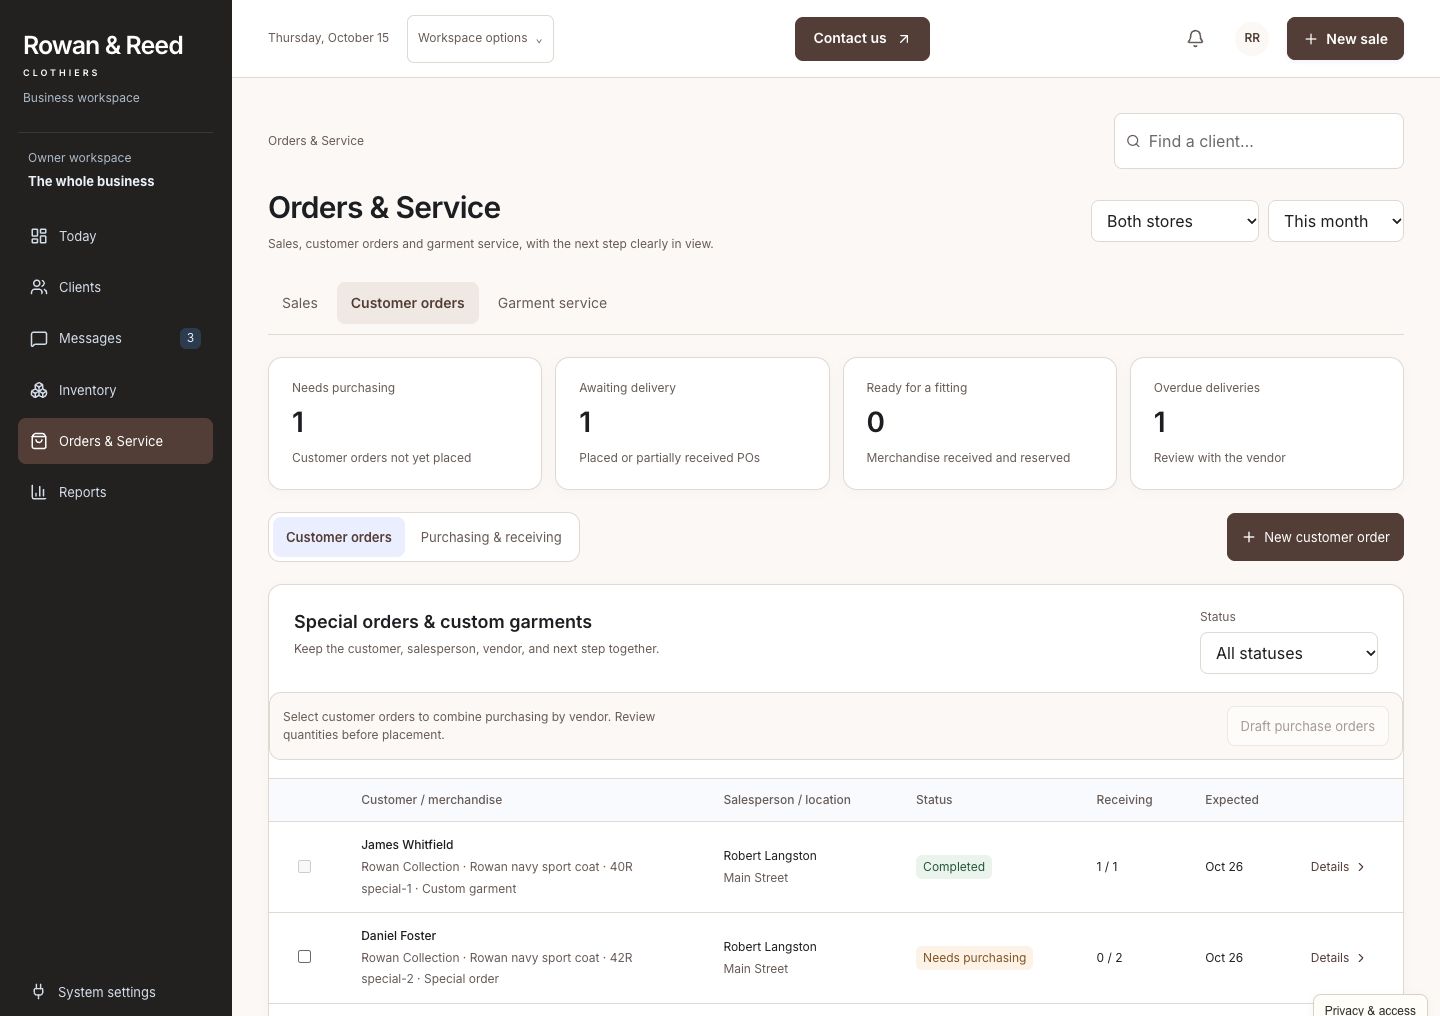Viewport: 1440px width, 1016px height.
Task: Switch to the Garment service tab
Action: [x=552, y=303]
